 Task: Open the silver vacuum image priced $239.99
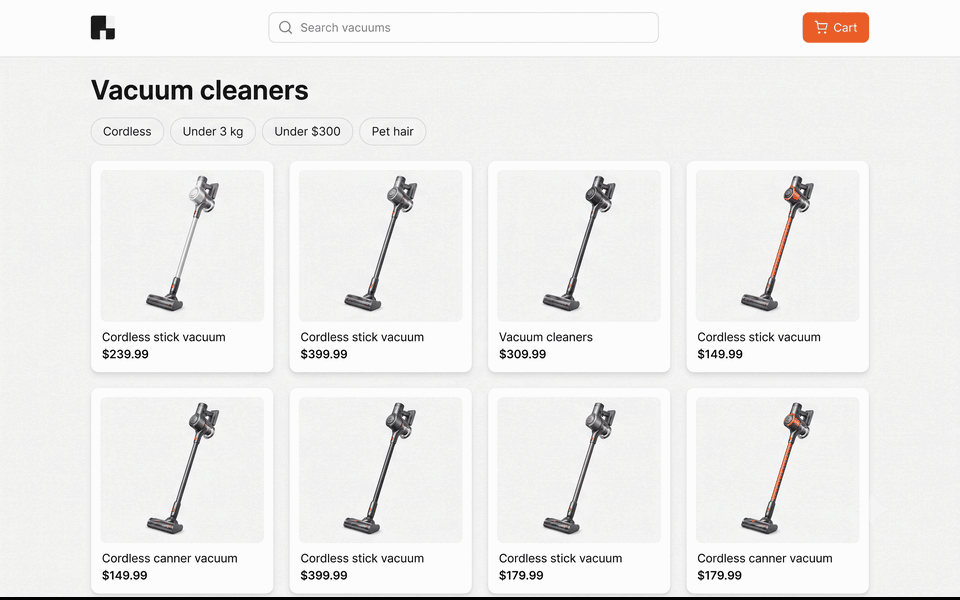click(182, 246)
